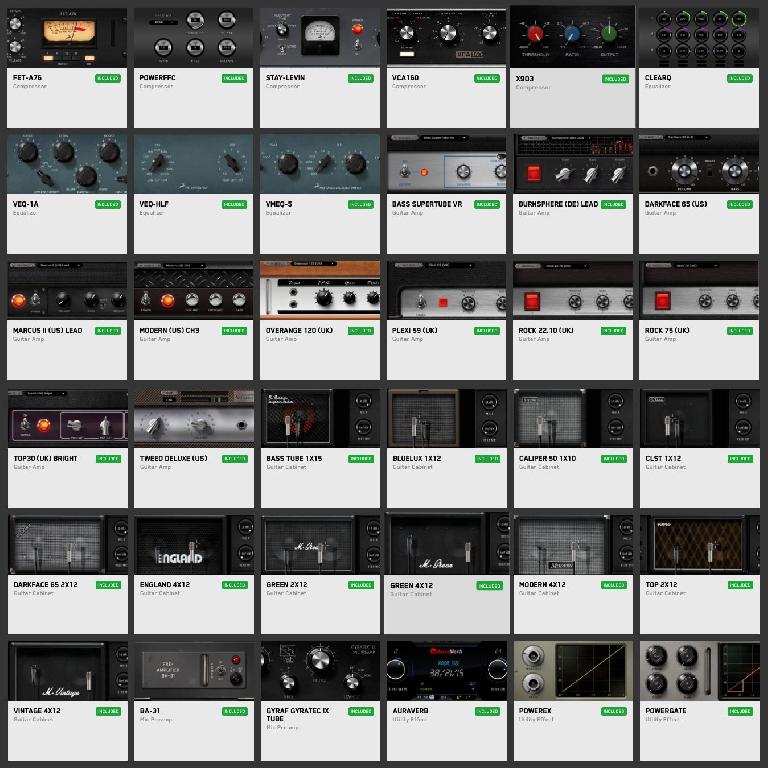Open the Auraverb effect thumbnail
The image size is (768, 768).
click(x=447, y=671)
